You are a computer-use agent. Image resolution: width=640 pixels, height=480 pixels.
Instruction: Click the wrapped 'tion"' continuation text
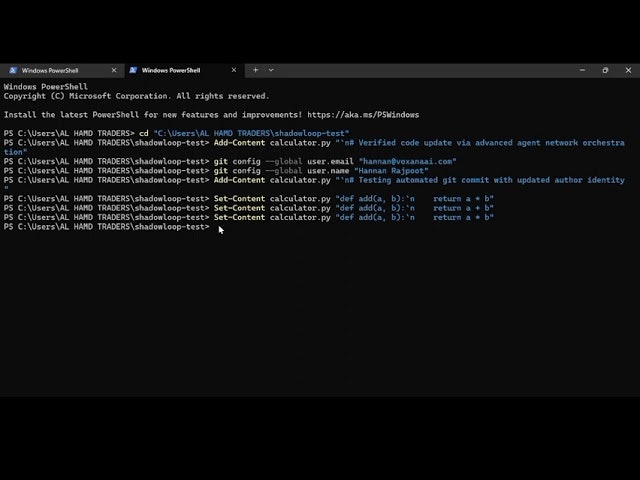[x=15, y=152]
